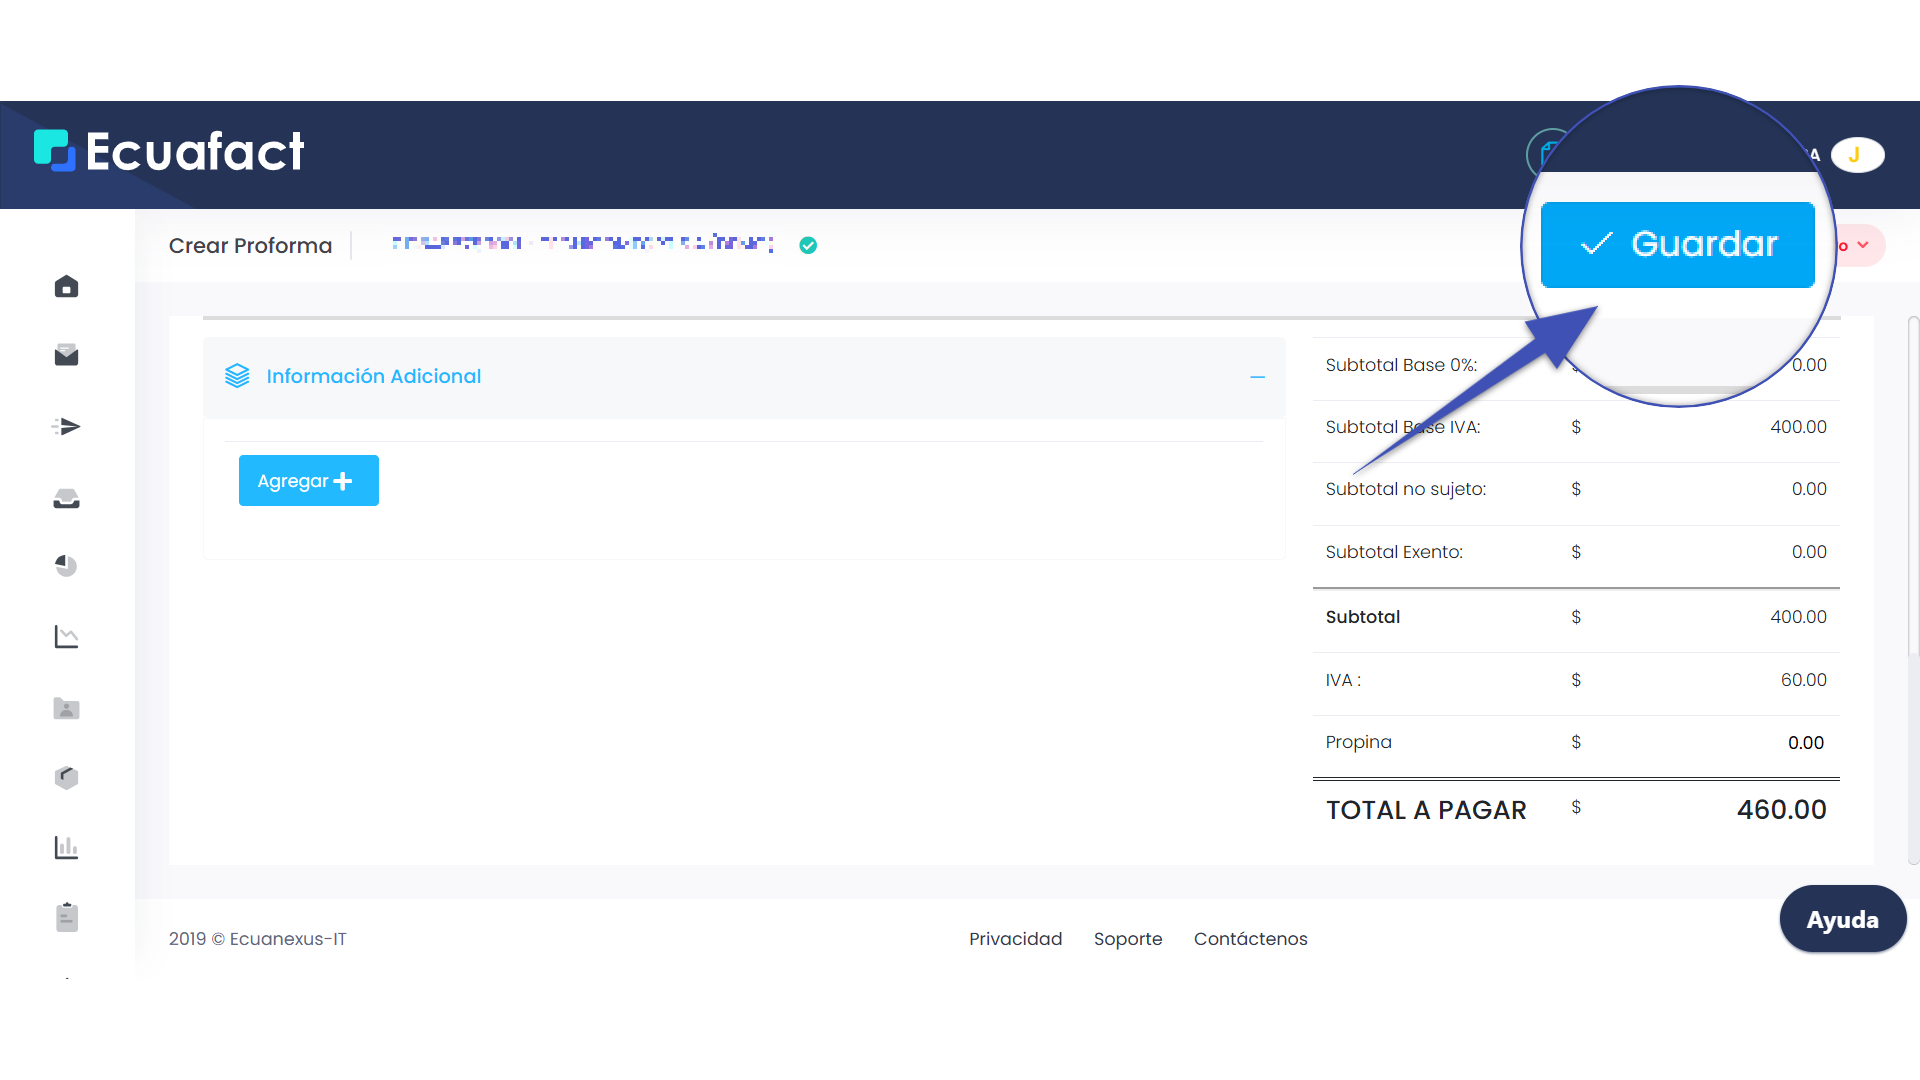Open the bar chart reports icon
This screenshot has height=1080, width=1920.
pos(66,848)
